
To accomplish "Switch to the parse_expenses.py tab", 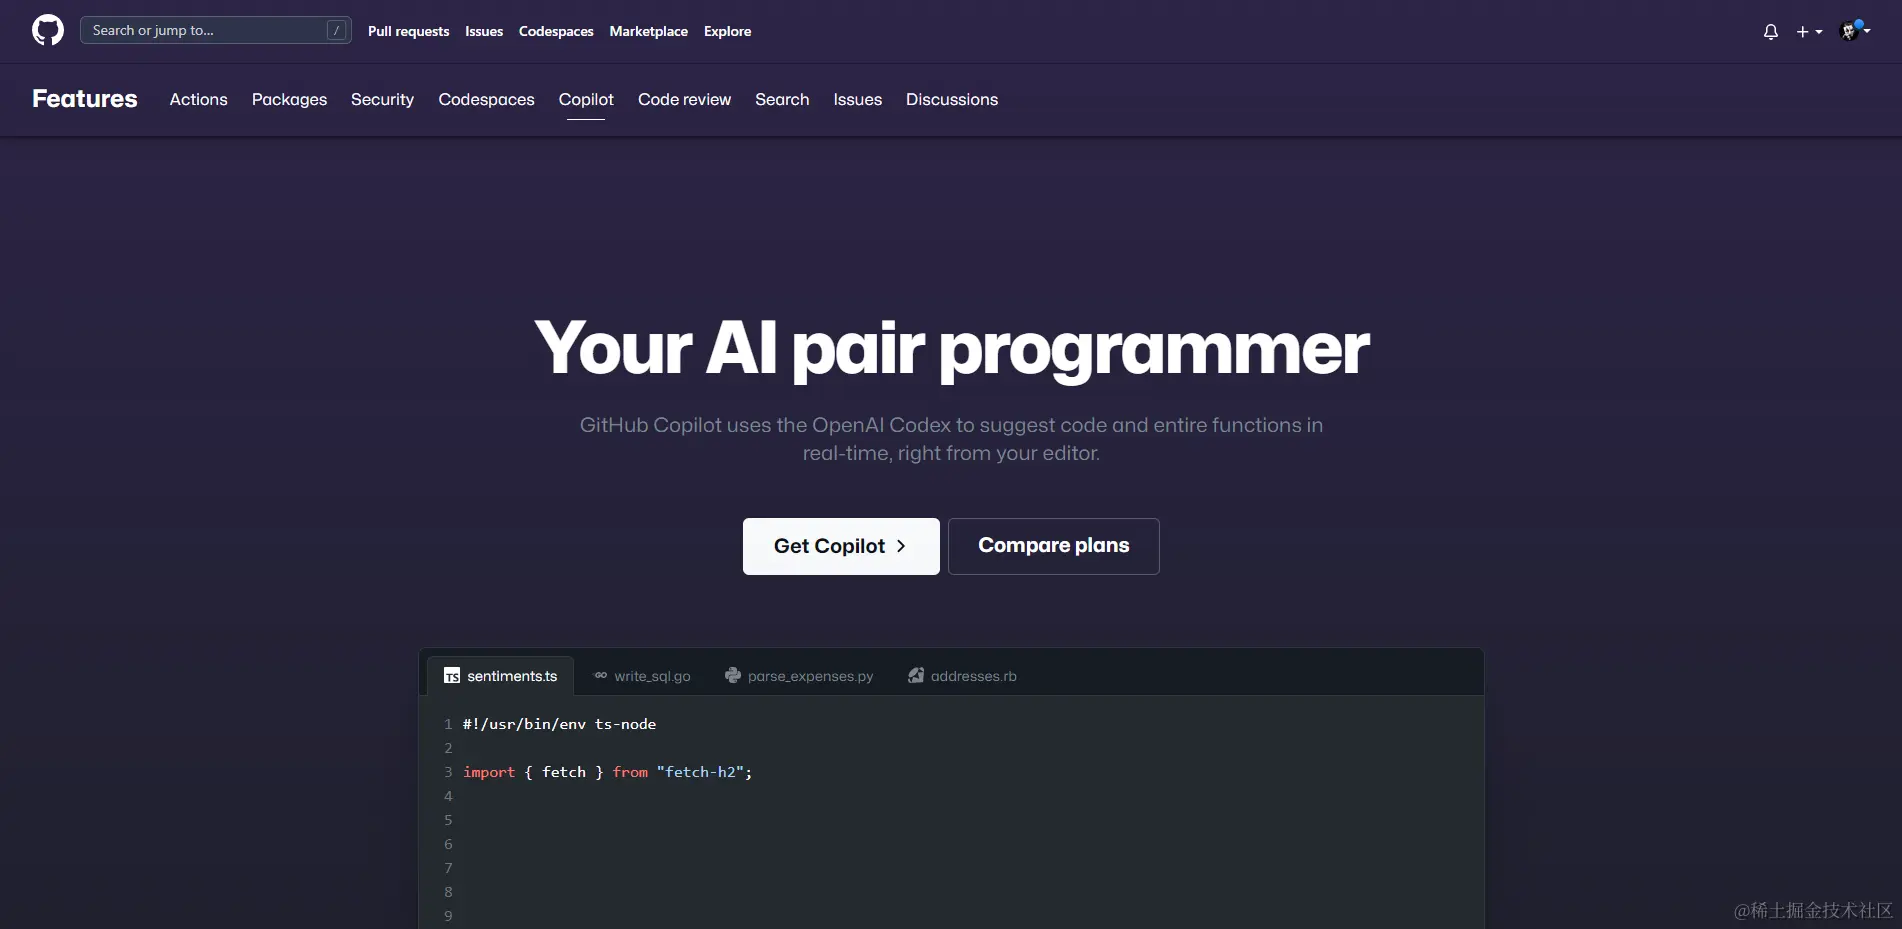I will click(799, 676).
